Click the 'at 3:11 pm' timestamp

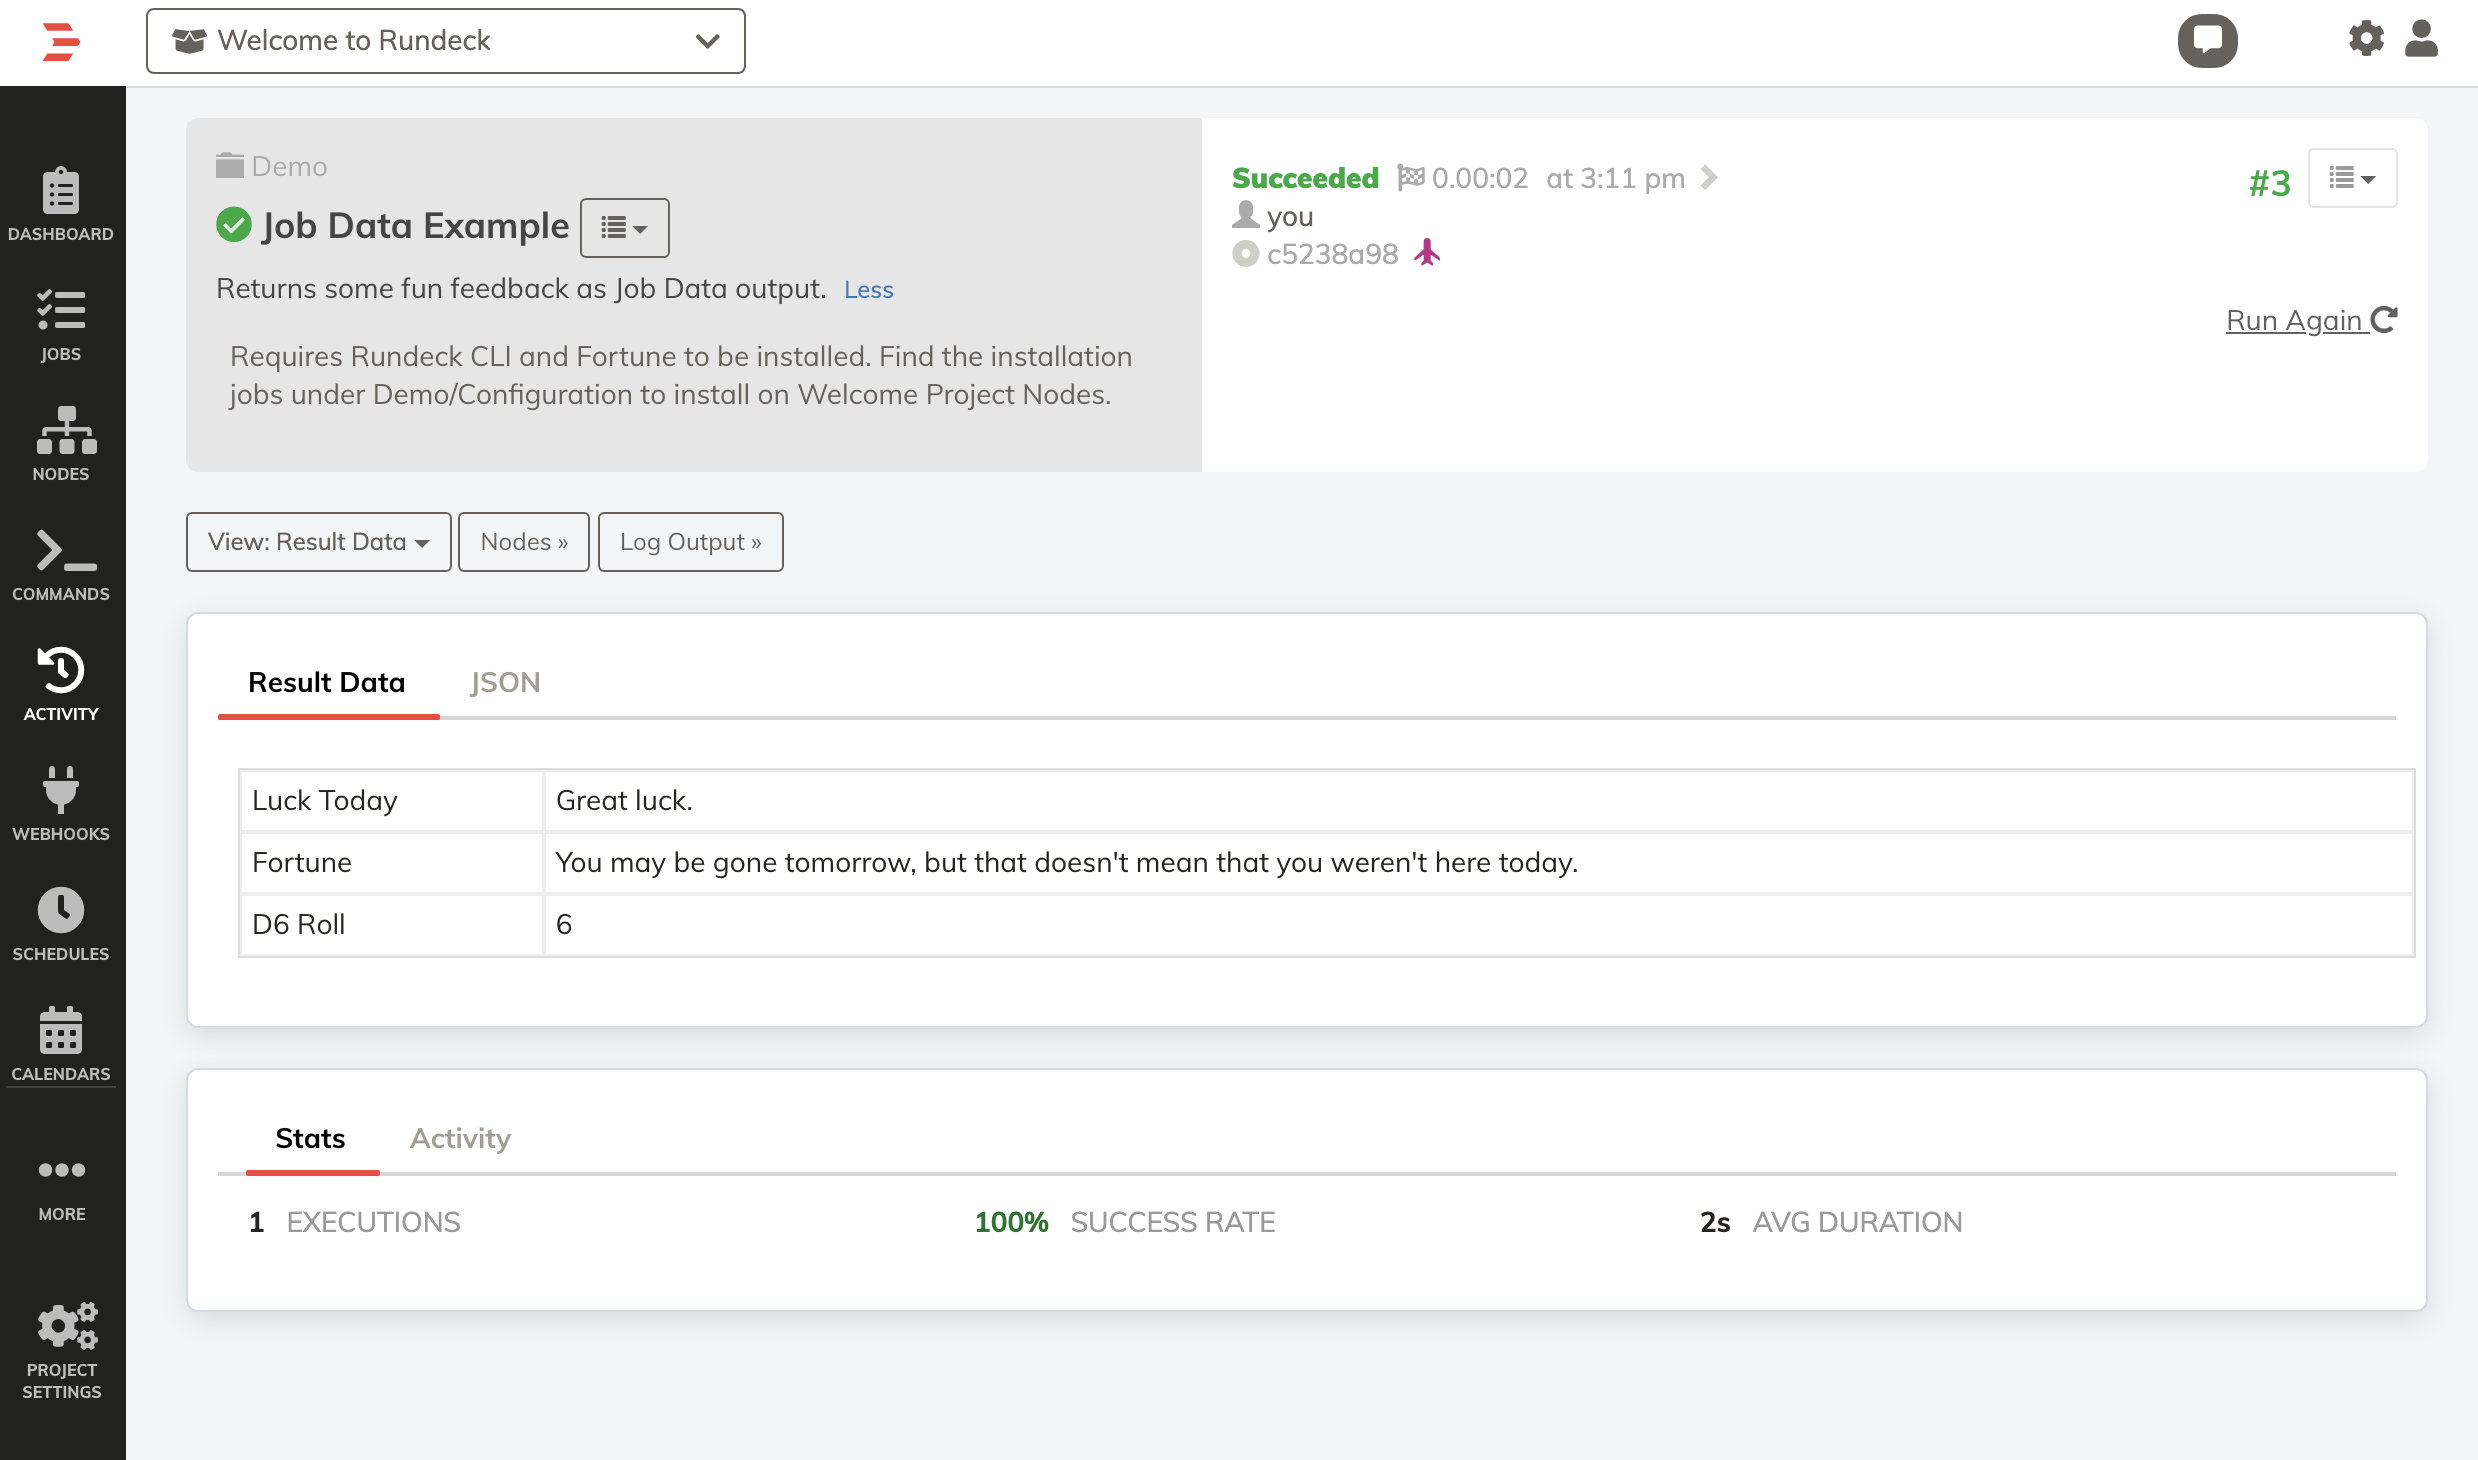(x=1615, y=178)
